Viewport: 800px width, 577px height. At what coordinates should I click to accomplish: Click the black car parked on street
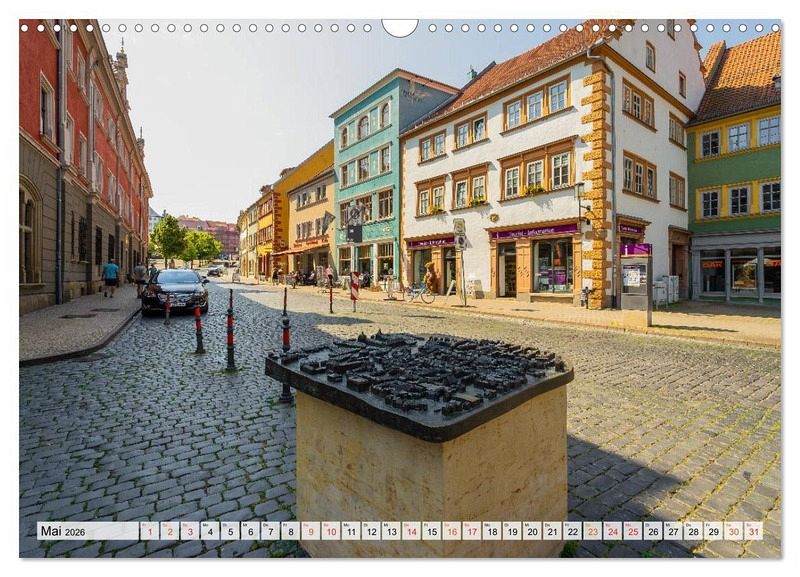click(x=175, y=290)
